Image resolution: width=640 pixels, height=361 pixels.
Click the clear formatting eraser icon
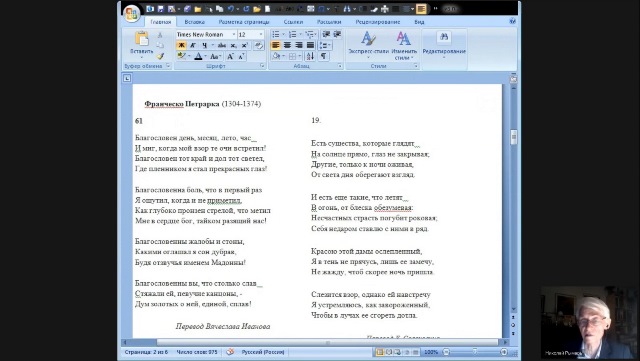[259, 45]
